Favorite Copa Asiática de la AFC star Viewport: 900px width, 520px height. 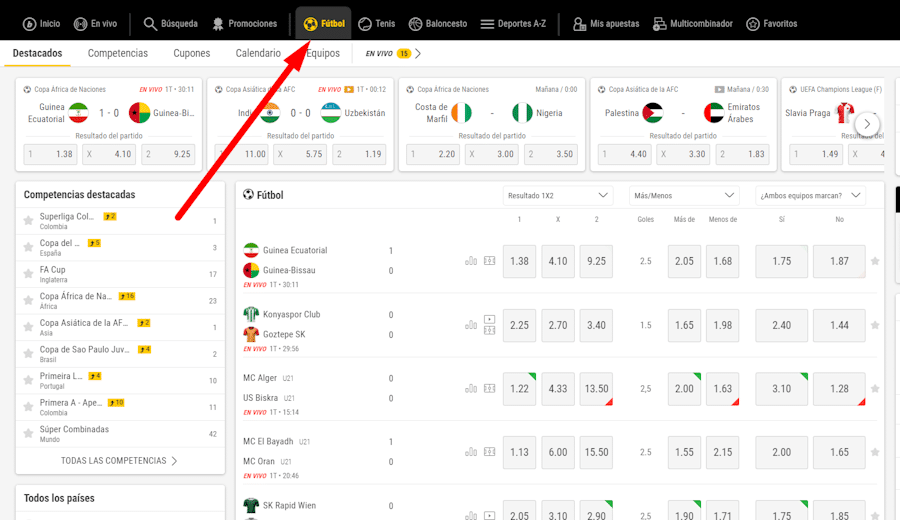tap(28, 327)
